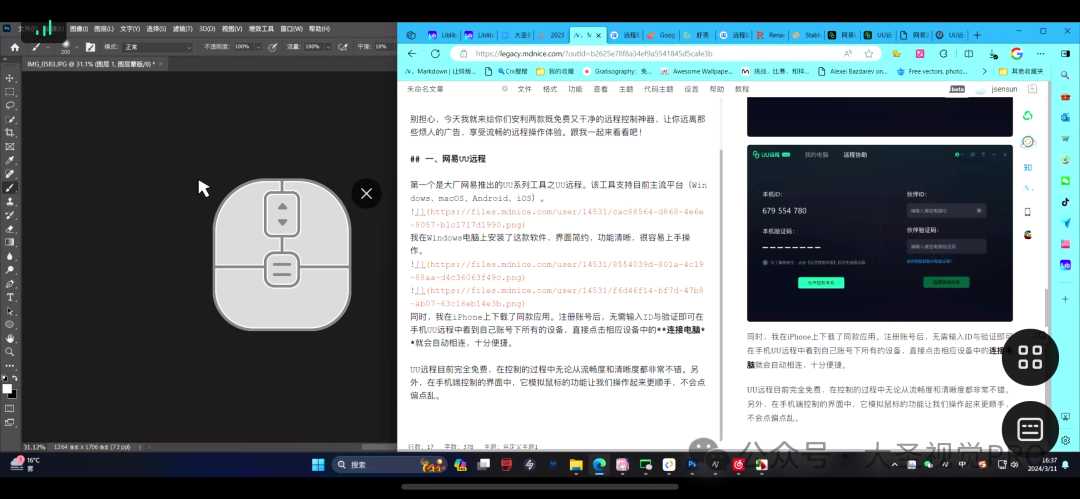This screenshot has width=1080, height=499.
Task: Click the jsensun user name
Action: tap(1005, 90)
